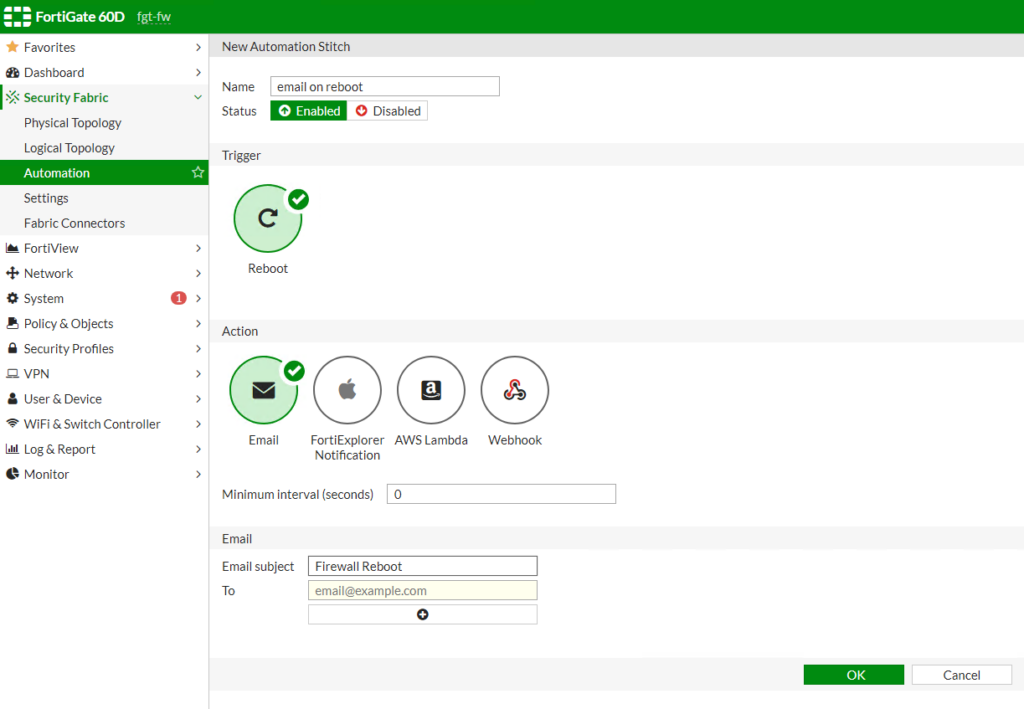Click the Automation favorite star icon

198,173
